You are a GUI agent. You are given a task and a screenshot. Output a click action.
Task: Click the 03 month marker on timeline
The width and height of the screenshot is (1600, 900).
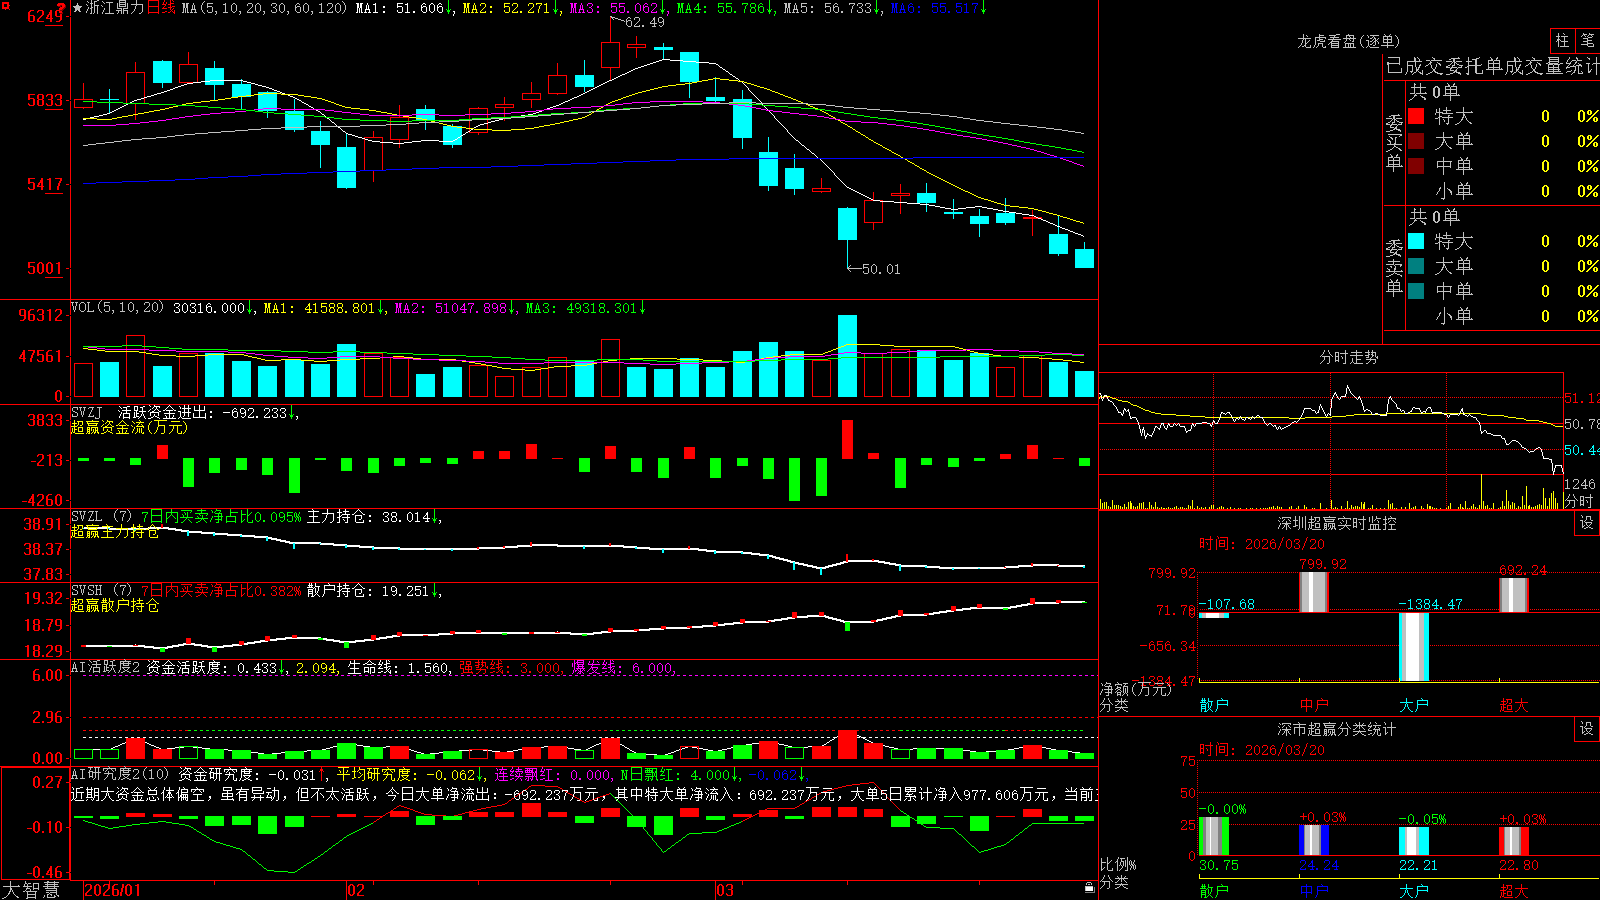click(x=725, y=890)
